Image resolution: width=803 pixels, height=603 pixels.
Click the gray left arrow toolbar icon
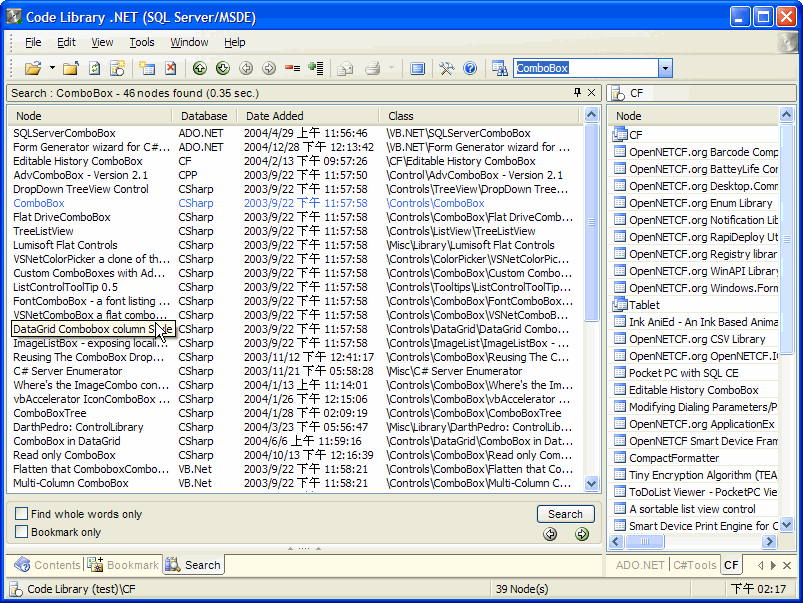pos(246,68)
